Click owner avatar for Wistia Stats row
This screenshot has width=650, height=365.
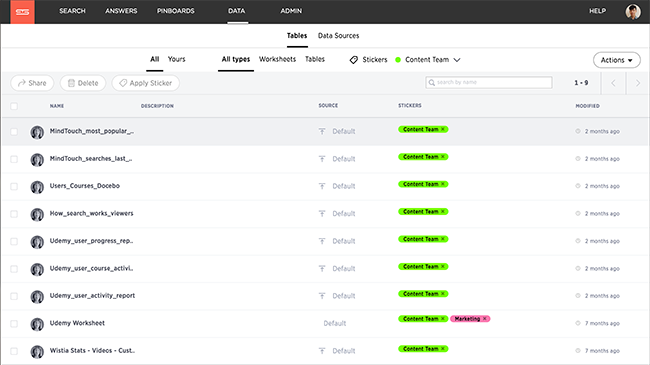tap(37, 351)
